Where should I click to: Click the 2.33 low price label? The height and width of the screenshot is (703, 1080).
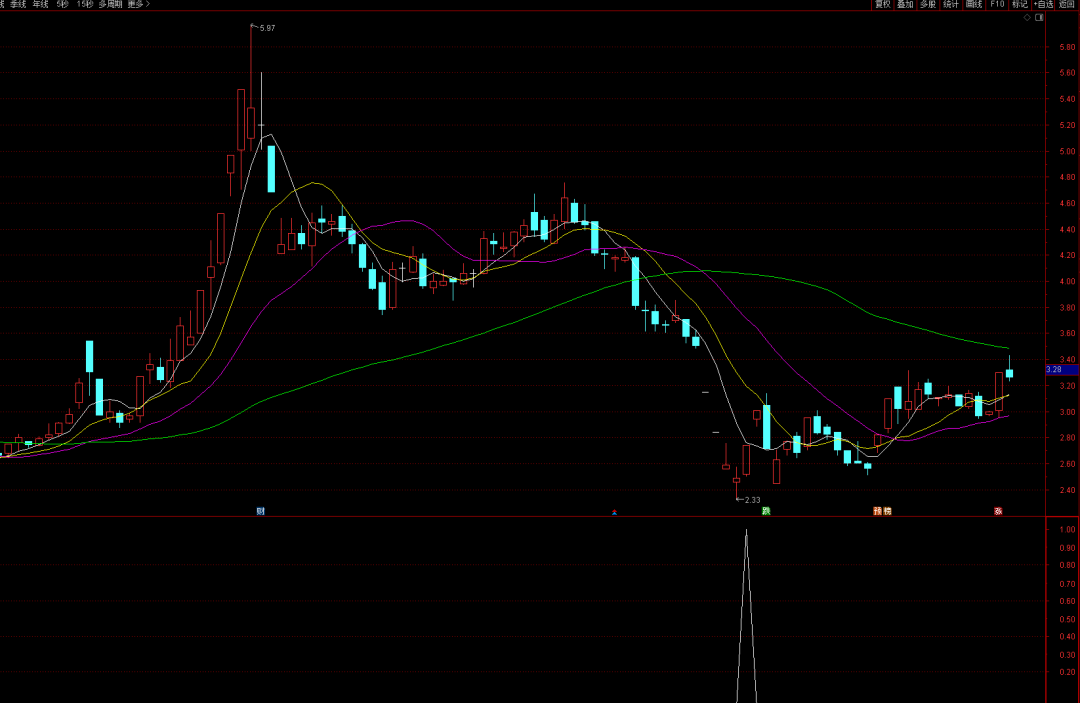[x=752, y=500]
